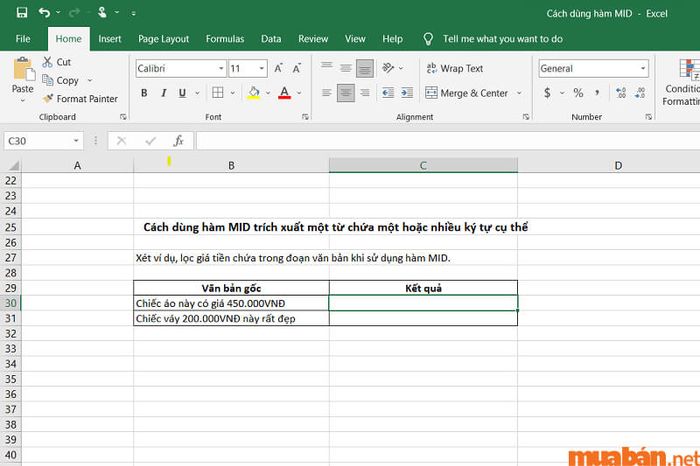Click Increase Decimal icon
The height and width of the screenshot is (466, 700).
click(621, 93)
